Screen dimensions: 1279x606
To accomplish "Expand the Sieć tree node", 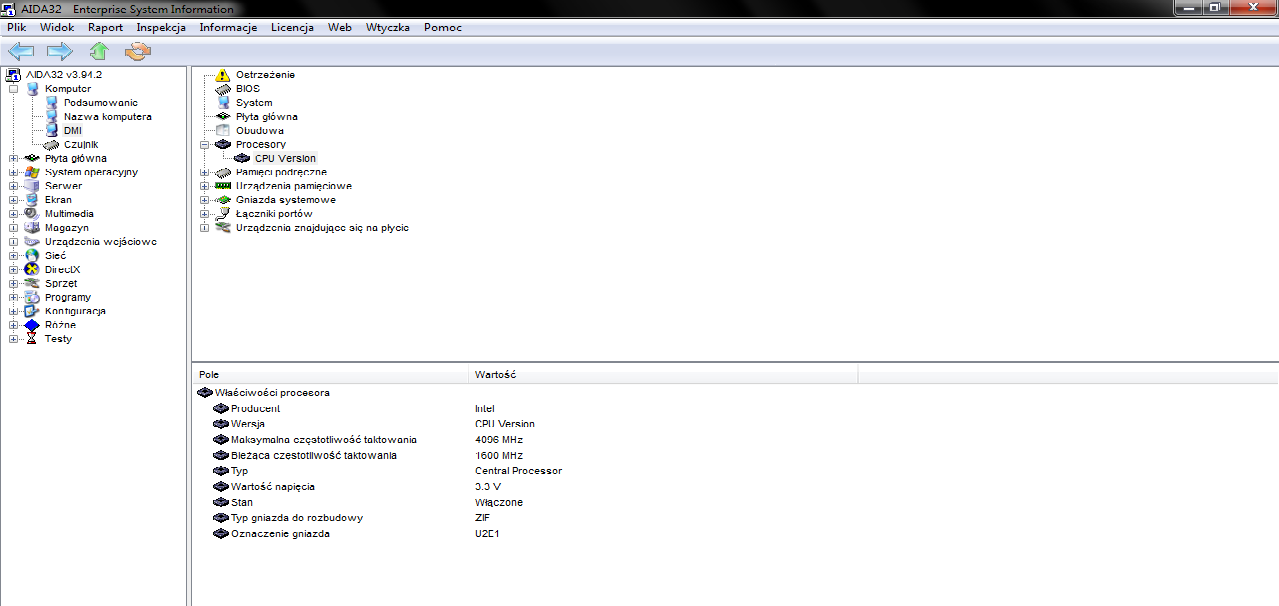I will point(14,256).
